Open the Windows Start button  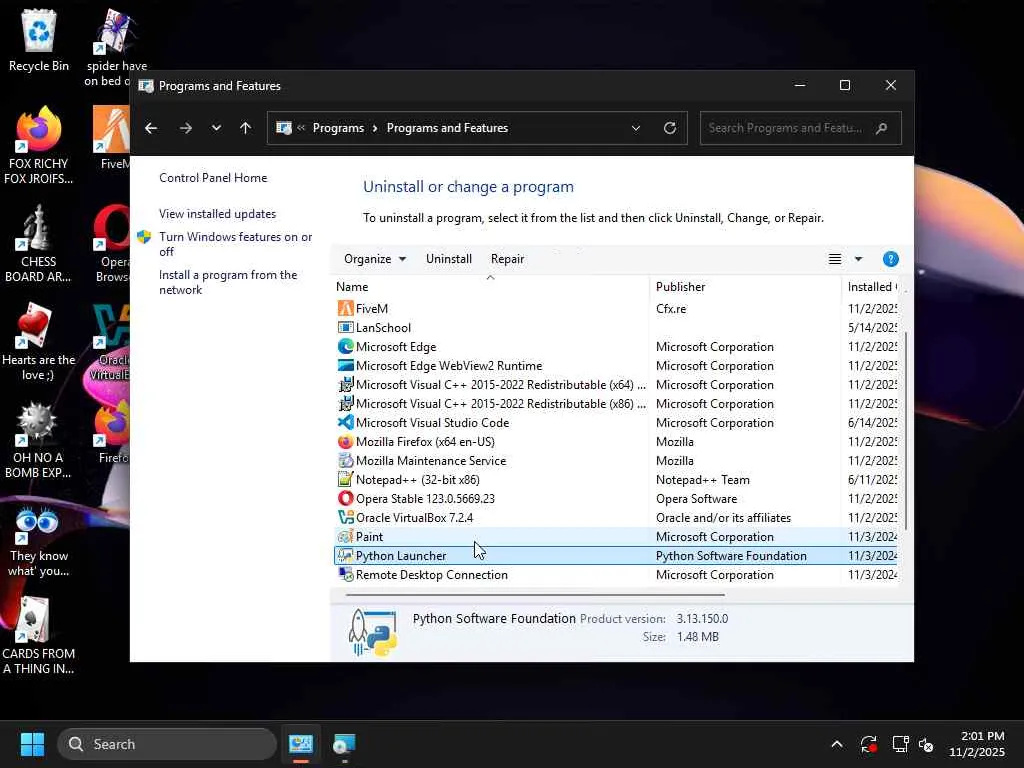(x=32, y=744)
